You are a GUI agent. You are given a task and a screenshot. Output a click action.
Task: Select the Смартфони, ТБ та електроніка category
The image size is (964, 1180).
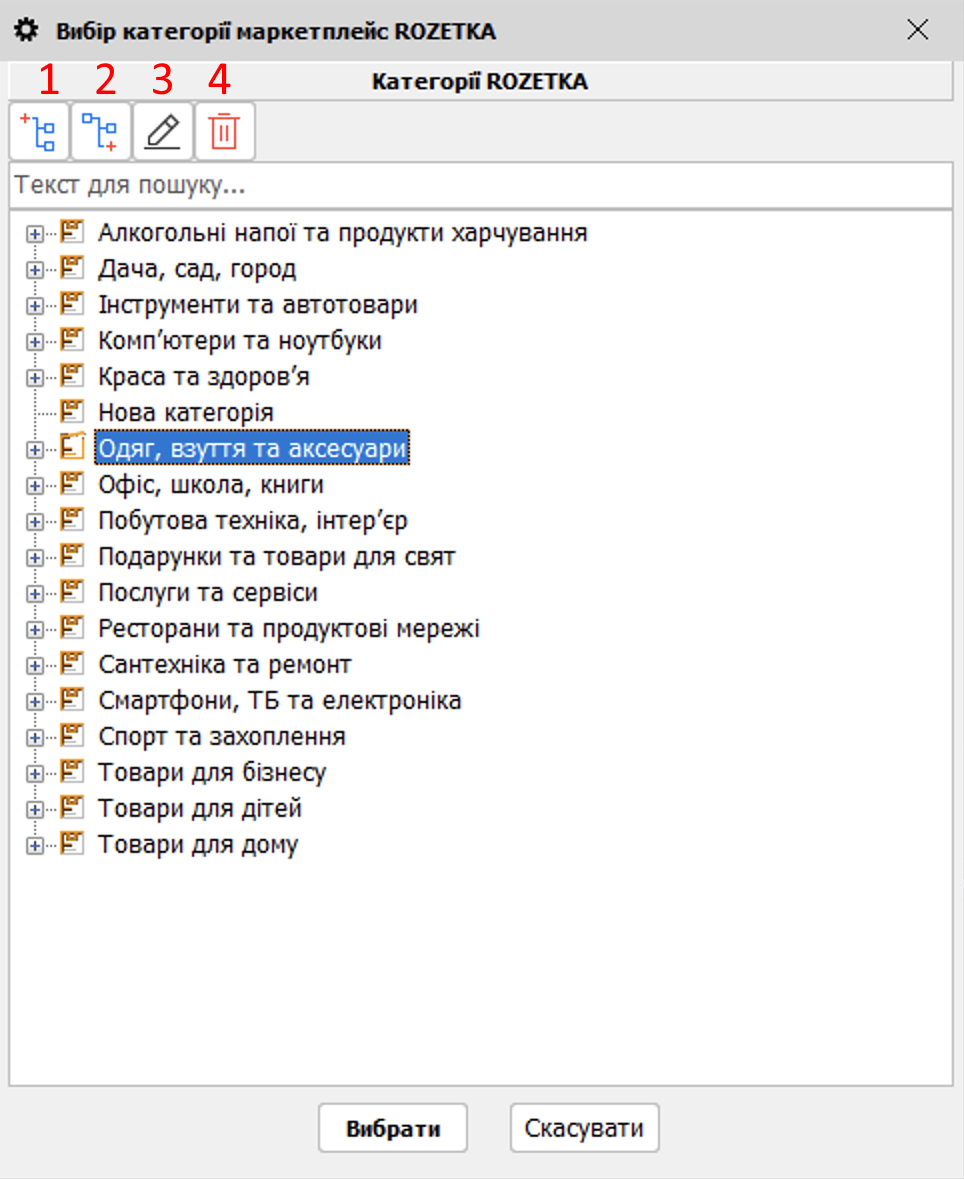coord(280,701)
